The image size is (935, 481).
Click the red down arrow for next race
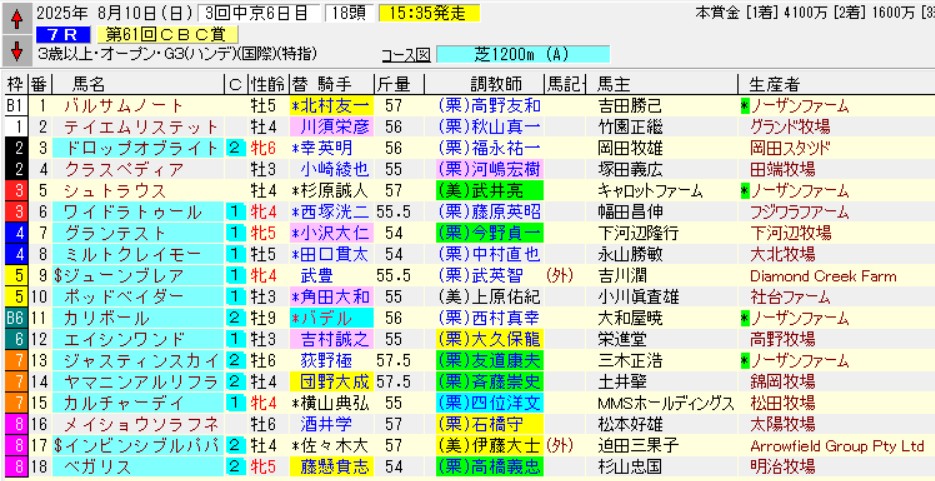(16, 49)
